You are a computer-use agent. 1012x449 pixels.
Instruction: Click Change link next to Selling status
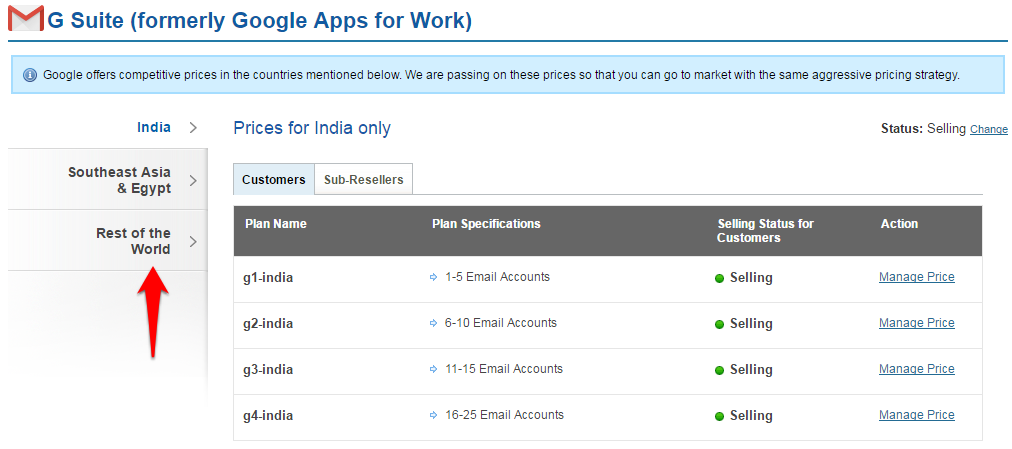(x=988, y=129)
